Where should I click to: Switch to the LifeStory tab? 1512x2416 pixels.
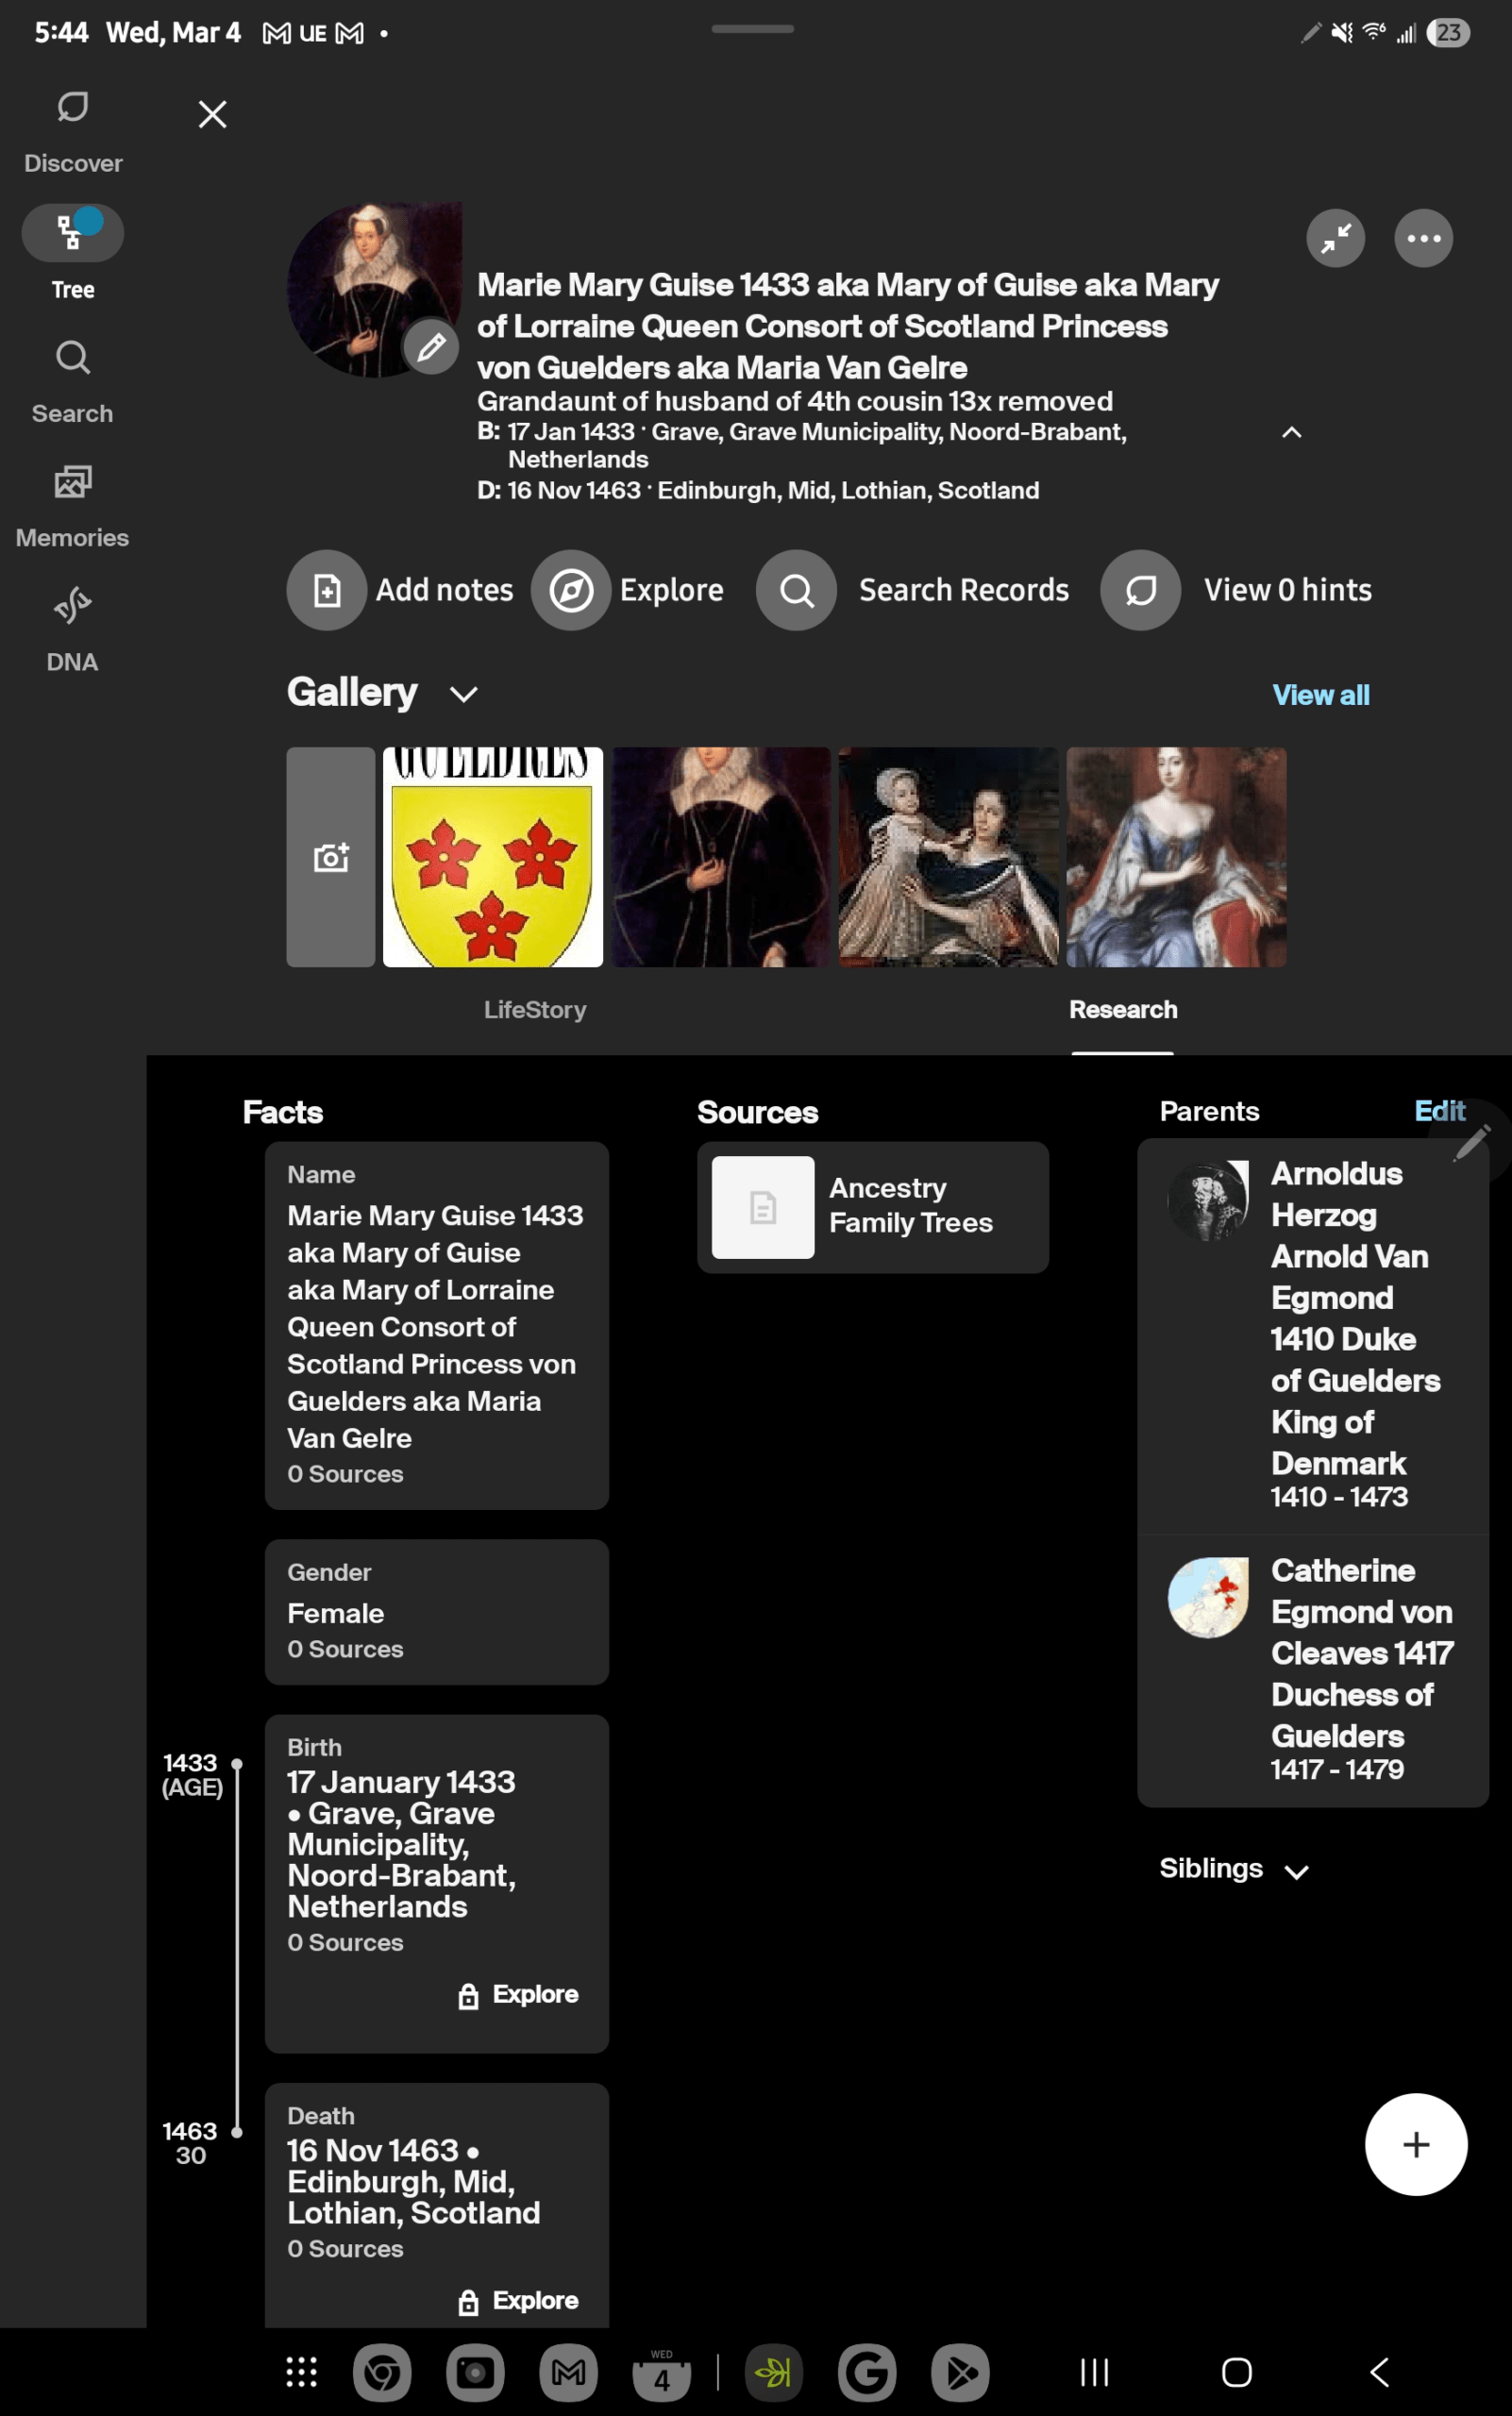click(535, 1010)
